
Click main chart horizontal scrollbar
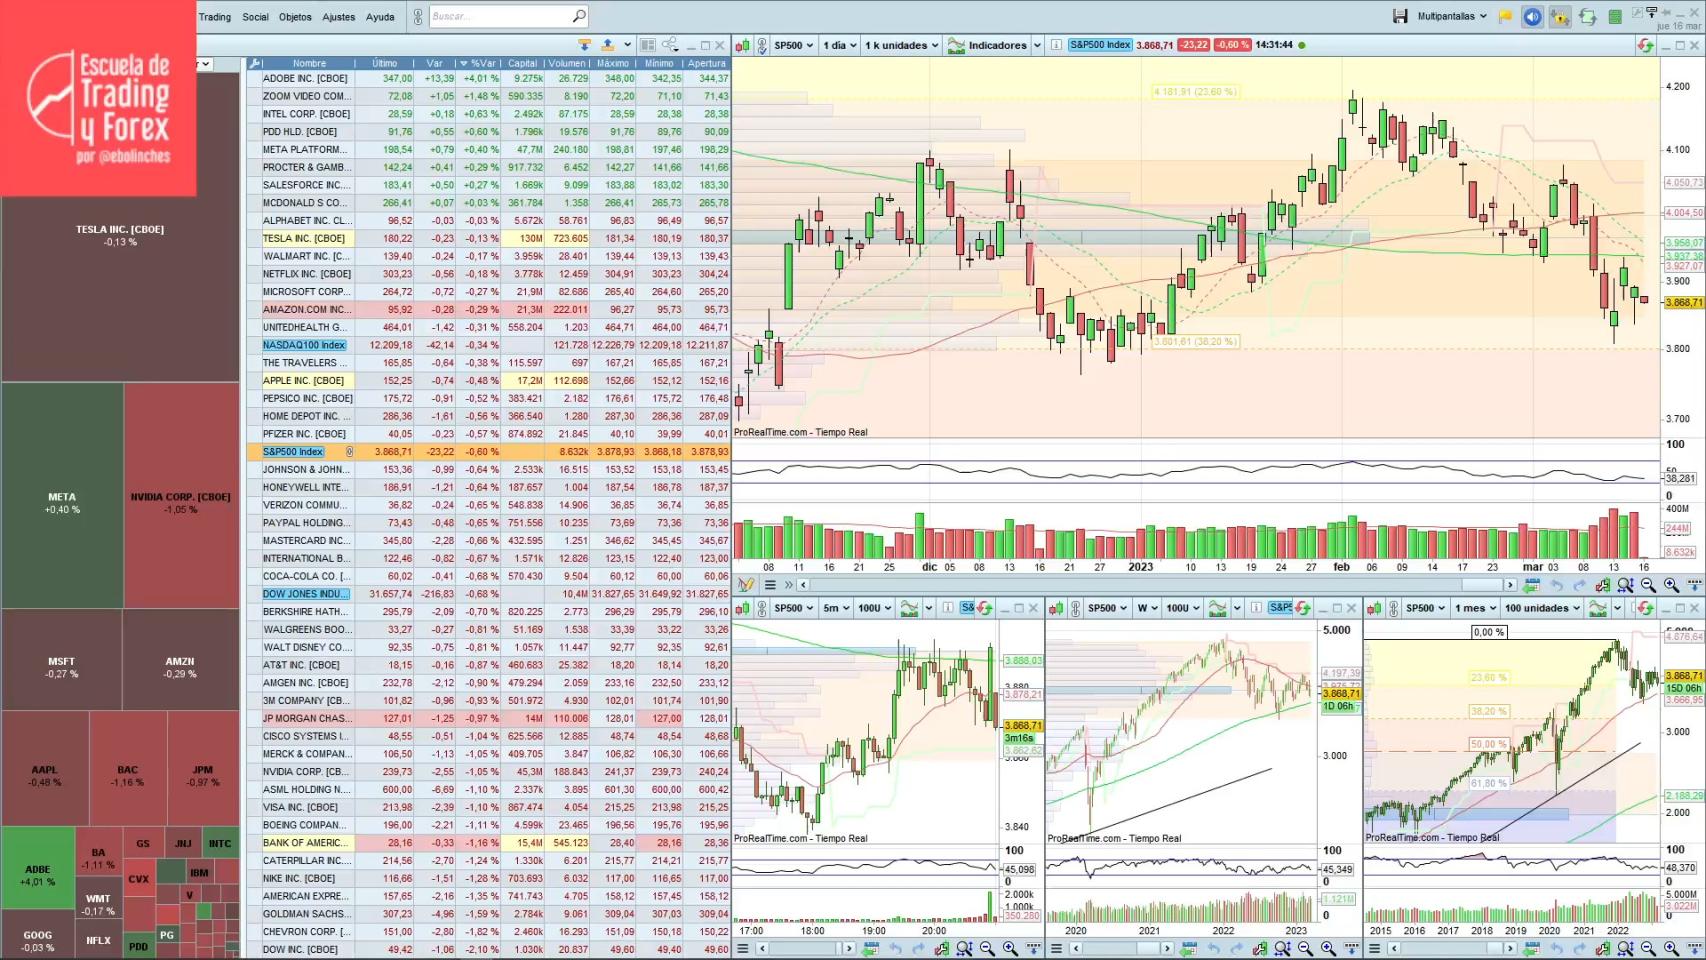tap(1156, 585)
